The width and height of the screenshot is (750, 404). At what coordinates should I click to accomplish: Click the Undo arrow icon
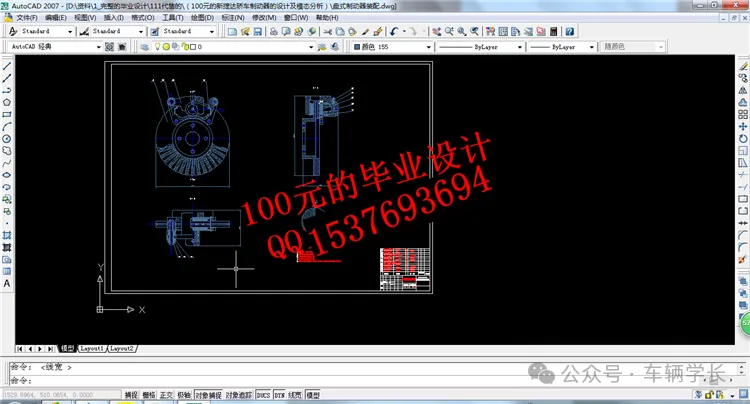(x=394, y=32)
